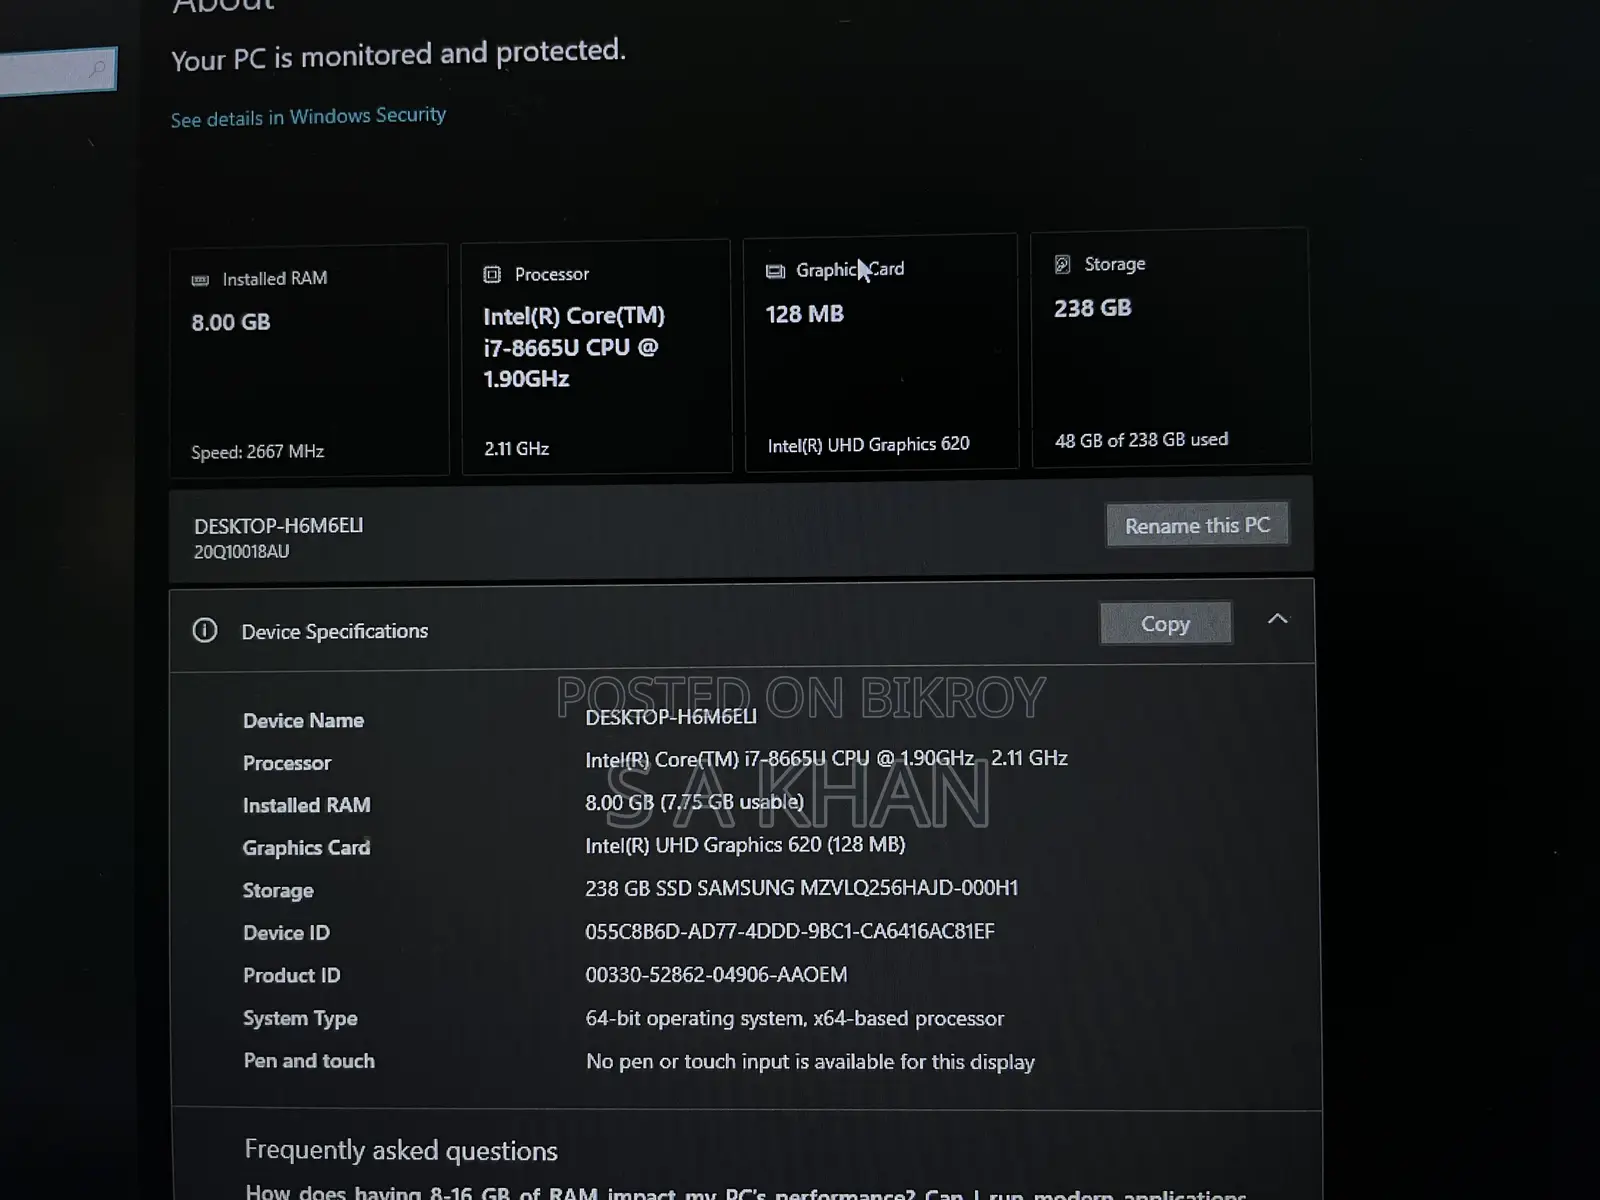1600x1200 pixels.
Task: Click the Processor card chip icon
Action: 492,274
